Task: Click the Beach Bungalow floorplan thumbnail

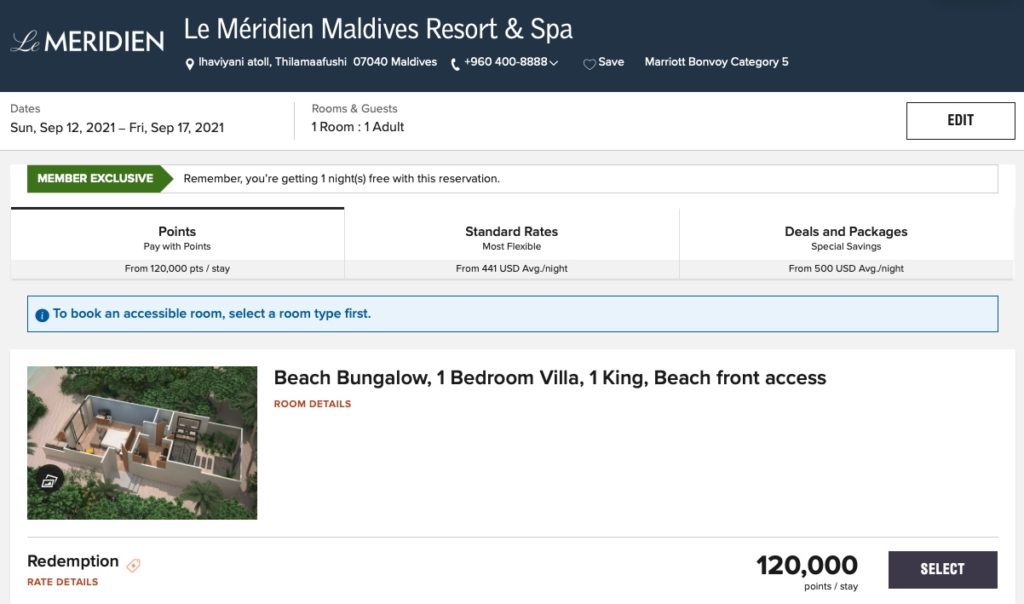Action: click(x=141, y=443)
